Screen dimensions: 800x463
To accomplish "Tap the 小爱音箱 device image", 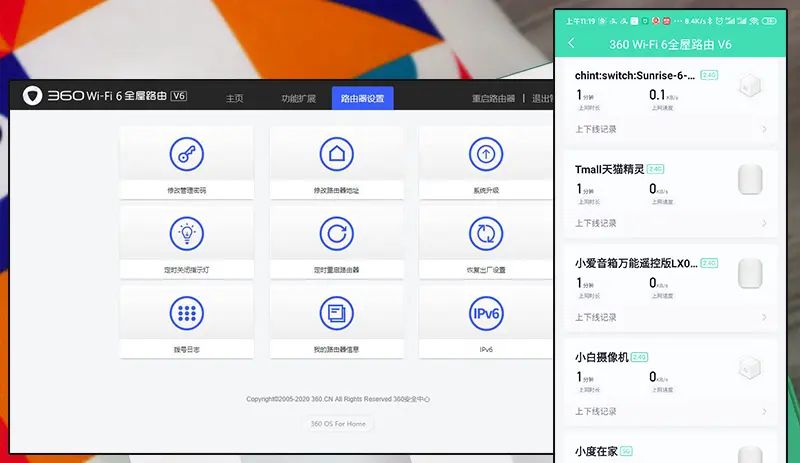I will pos(750,274).
